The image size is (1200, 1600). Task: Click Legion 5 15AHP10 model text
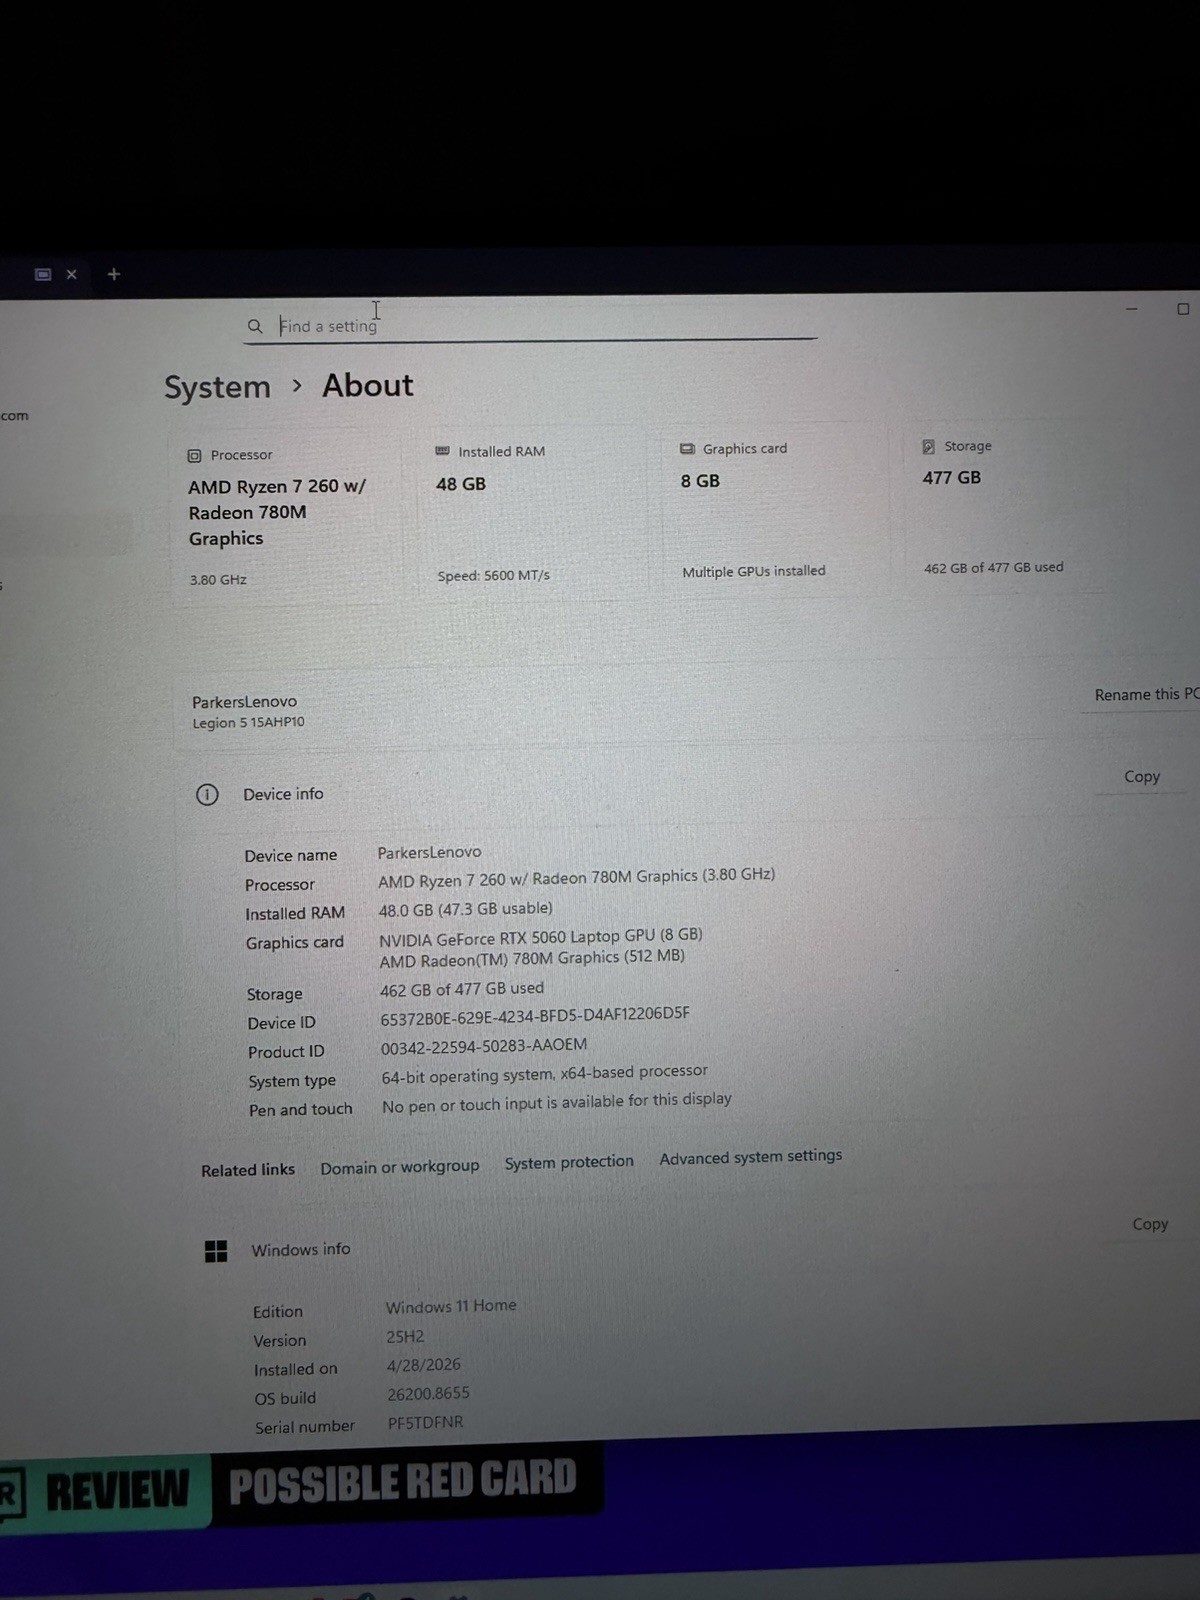248,722
